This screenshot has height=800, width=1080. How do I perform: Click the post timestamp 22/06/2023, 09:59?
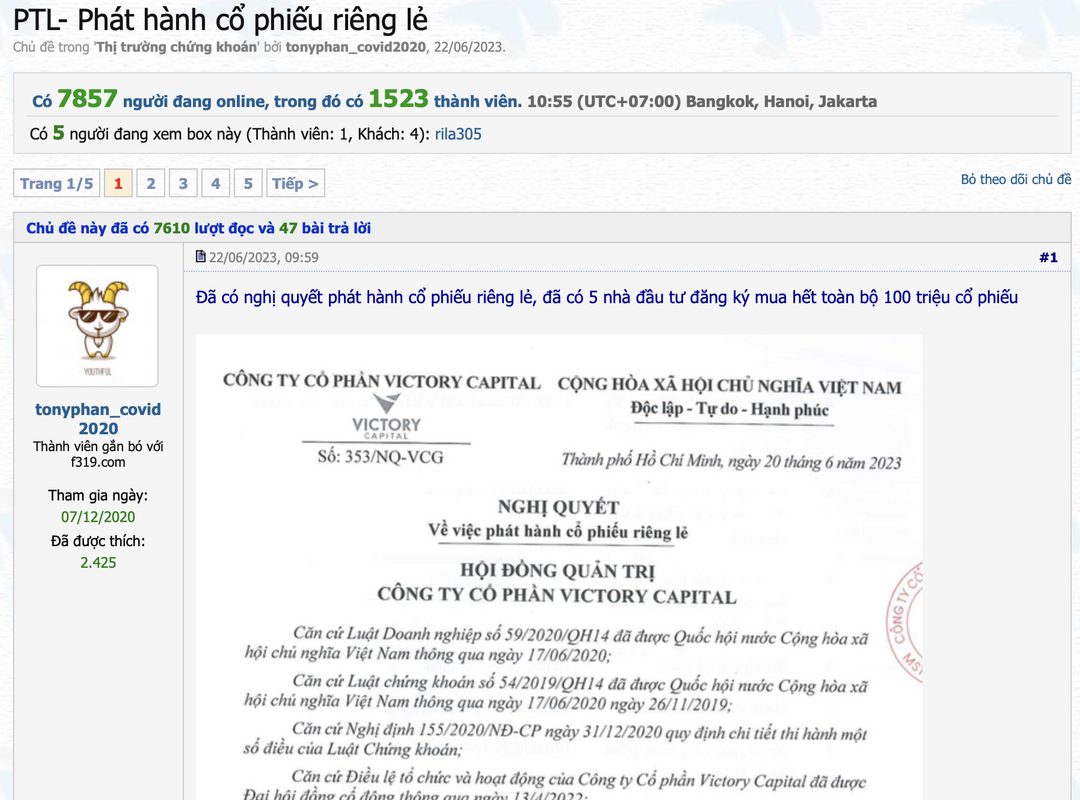(263, 258)
